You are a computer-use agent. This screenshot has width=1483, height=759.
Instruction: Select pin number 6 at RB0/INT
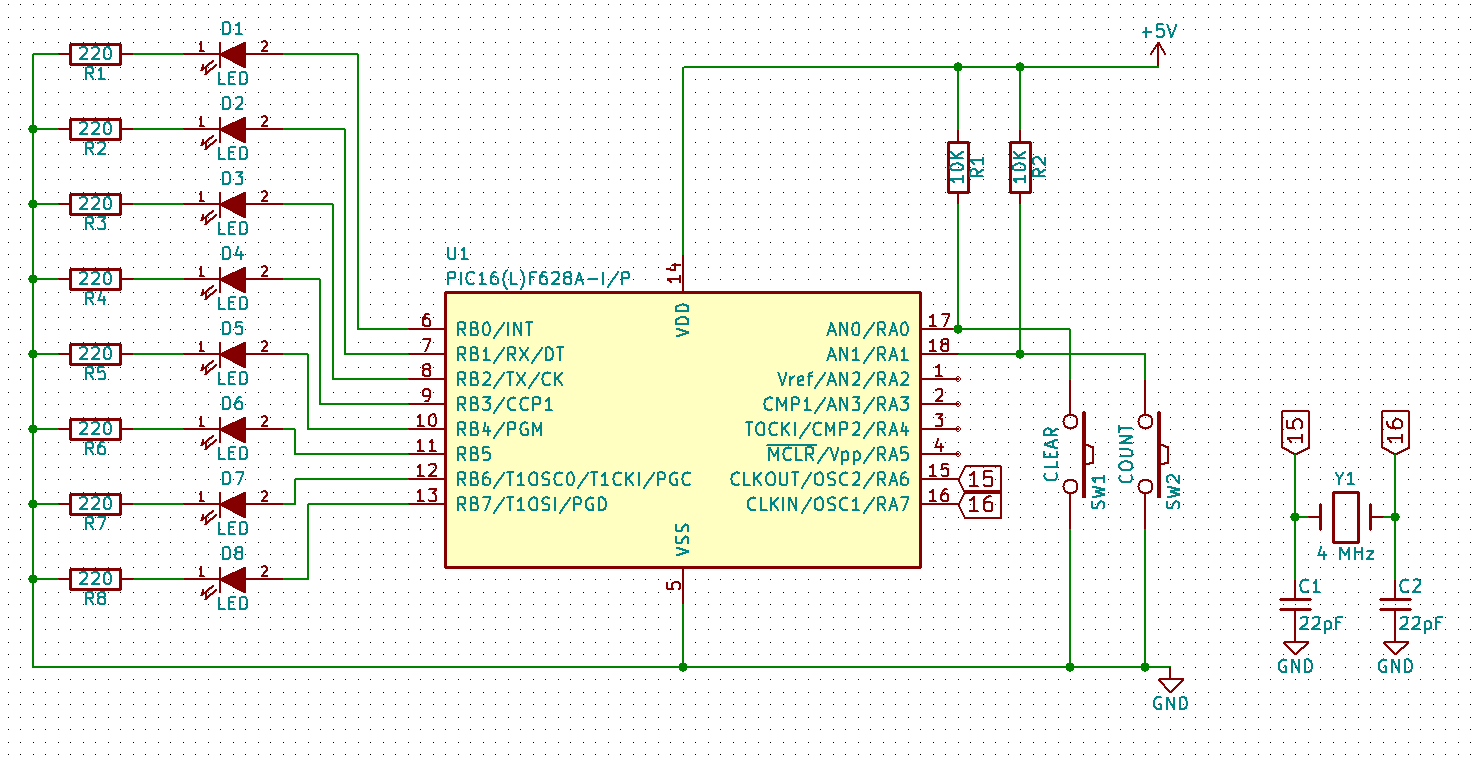pos(426,320)
